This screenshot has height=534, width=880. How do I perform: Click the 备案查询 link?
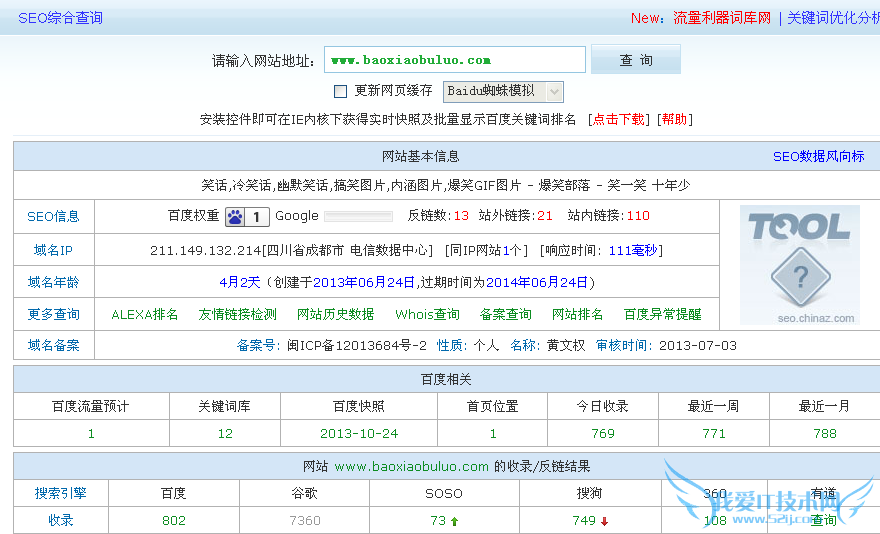point(505,314)
